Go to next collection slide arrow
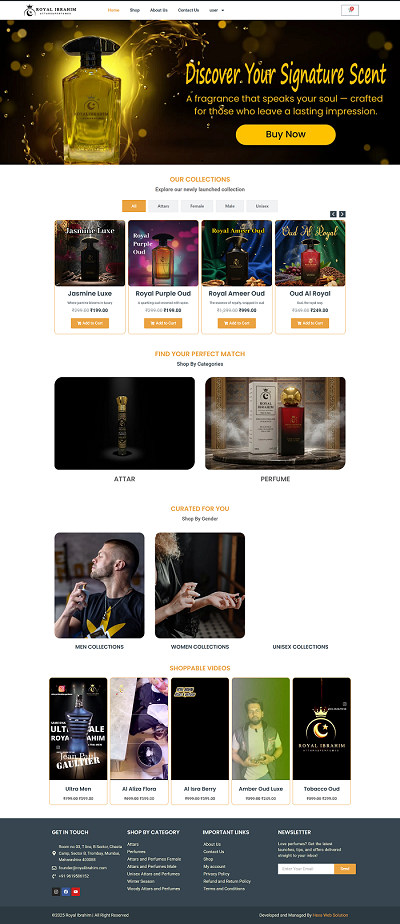400x924 pixels. (x=342, y=214)
